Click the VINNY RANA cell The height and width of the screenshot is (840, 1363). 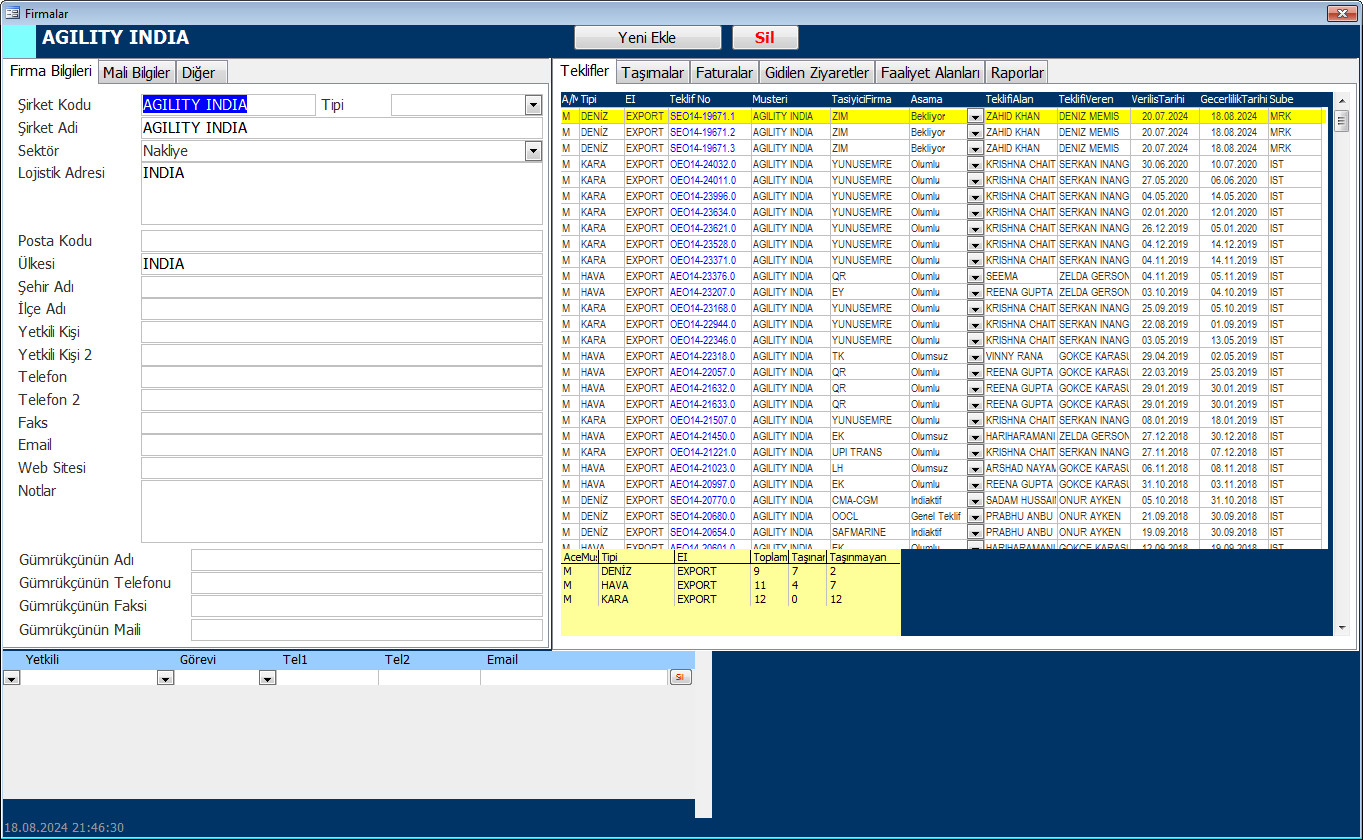1019,356
